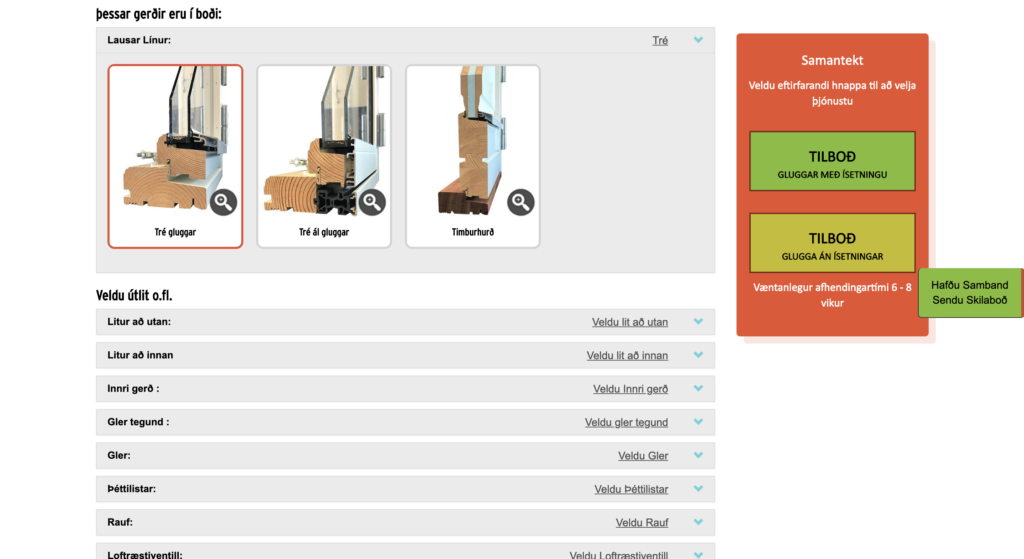This screenshot has width=1024, height=559.
Task: Click Hafðu Samband Sendu Skilaboð button
Action: [969, 293]
